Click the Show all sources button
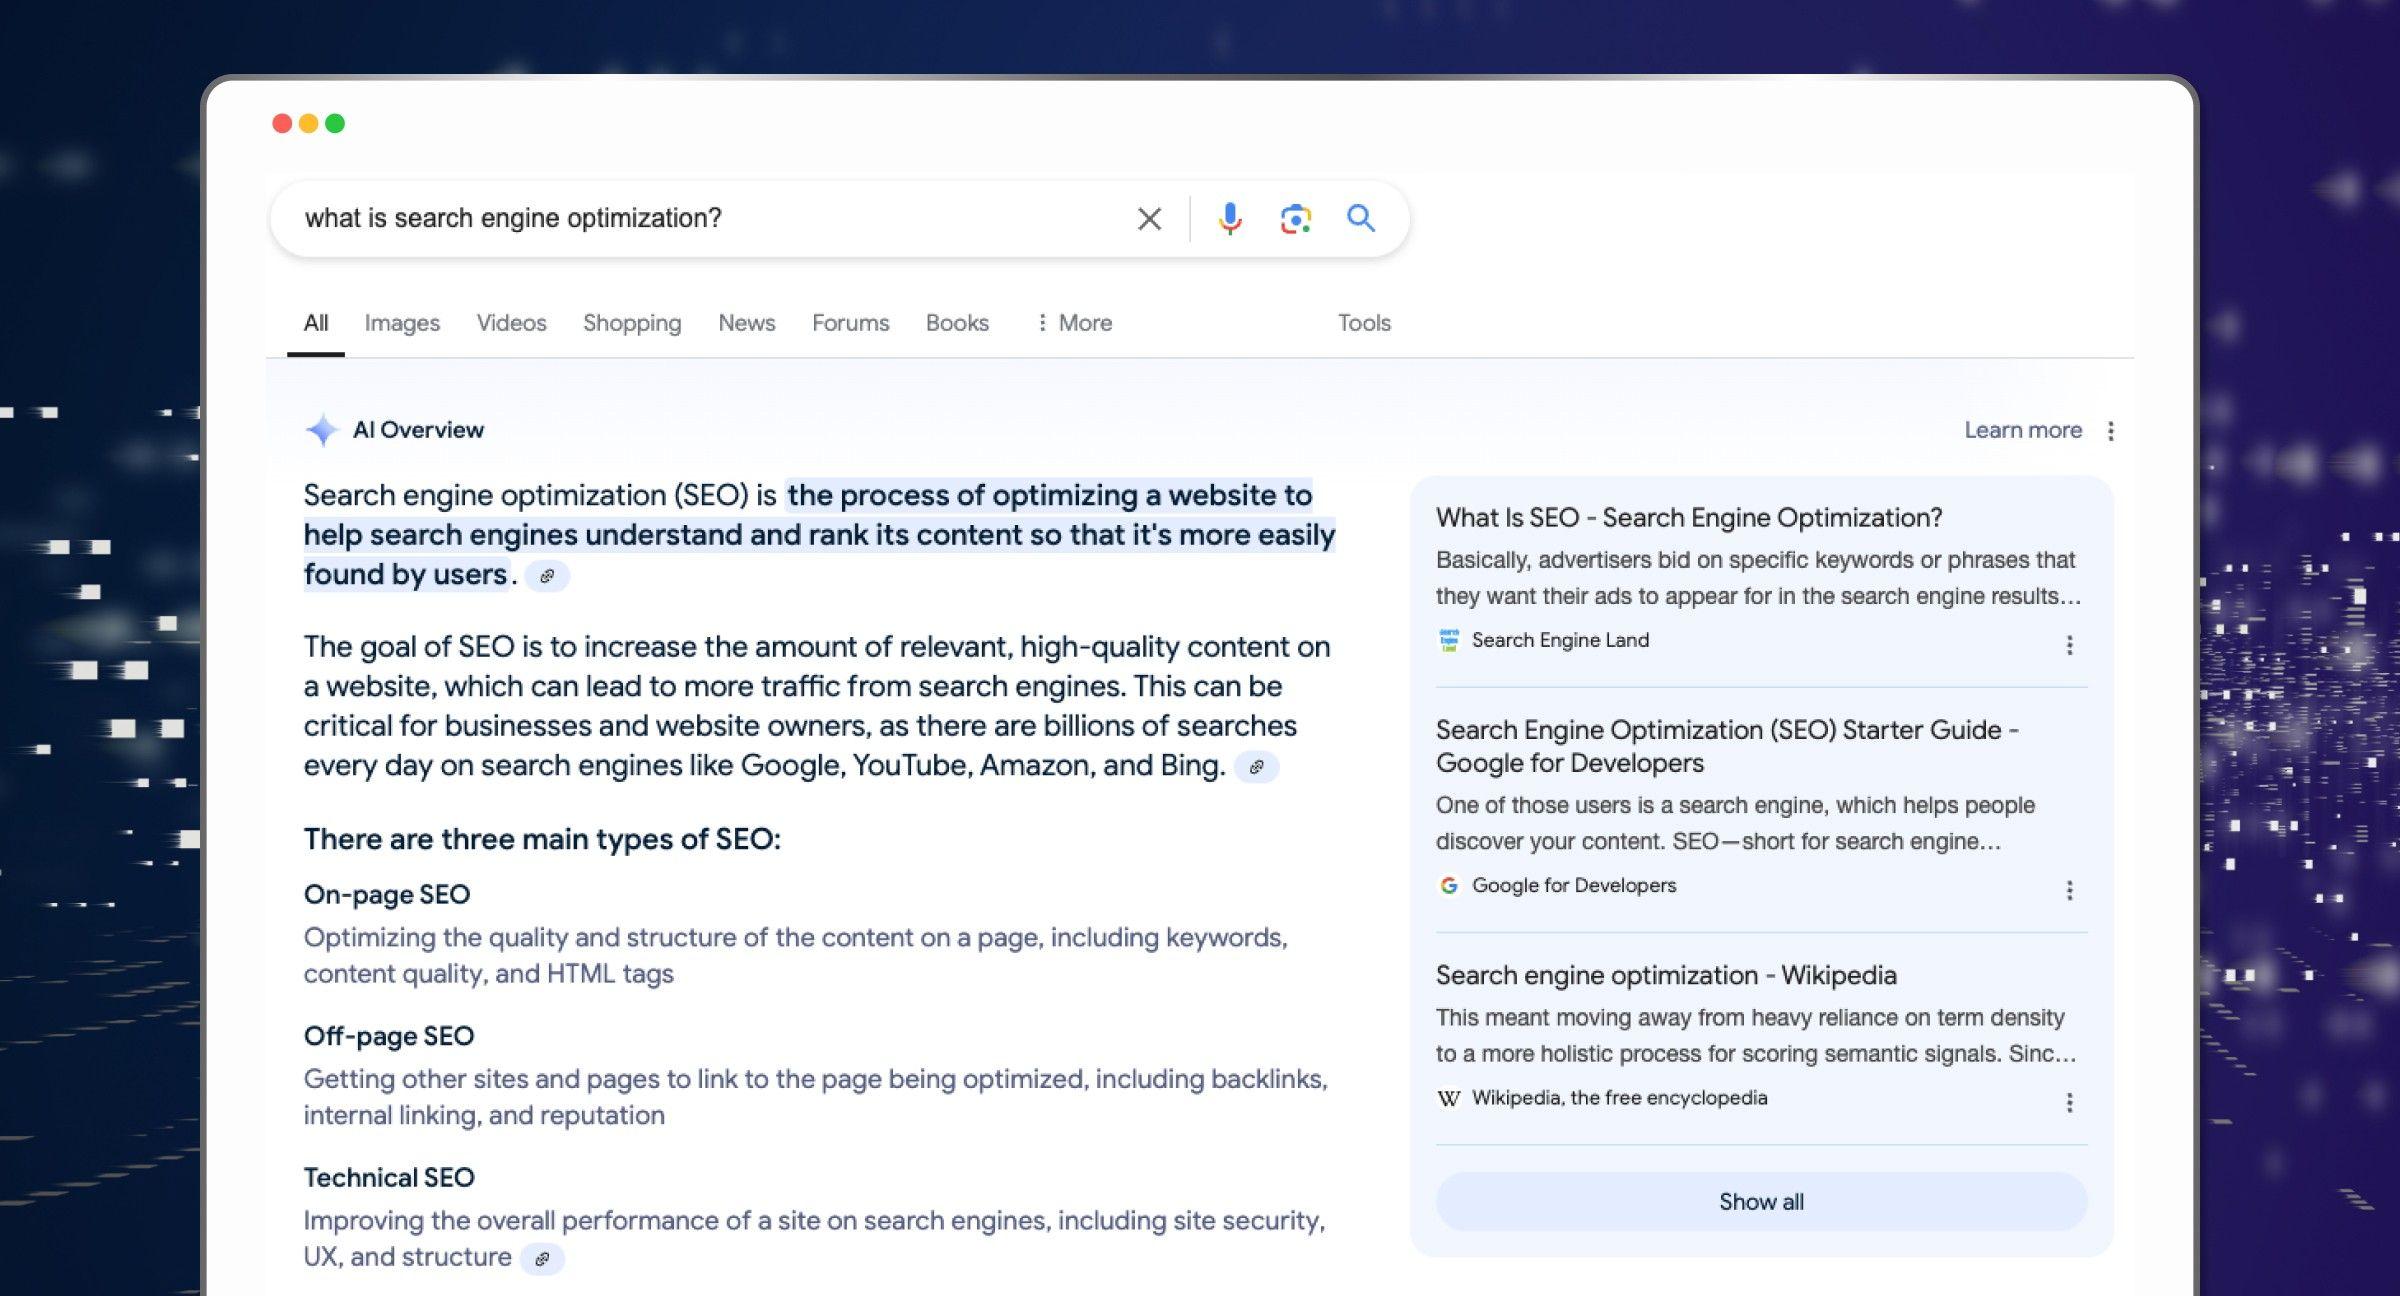This screenshot has height=1296, width=2400. point(1761,1201)
